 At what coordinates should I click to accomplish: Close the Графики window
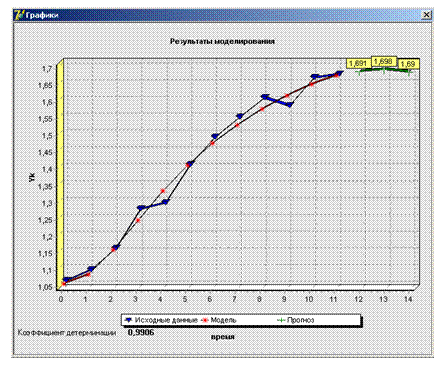pos(426,15)
